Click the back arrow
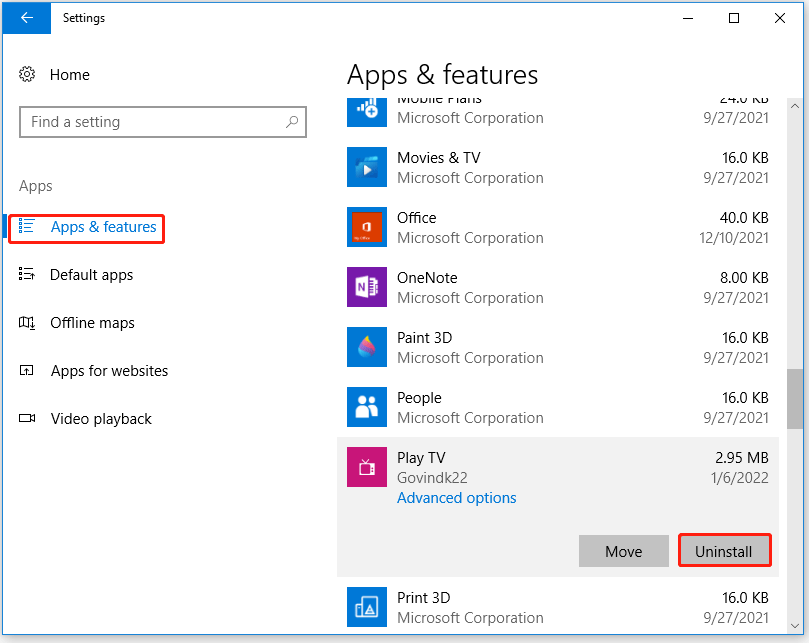Screen dimensions: 809x643 tap(26, 18)
